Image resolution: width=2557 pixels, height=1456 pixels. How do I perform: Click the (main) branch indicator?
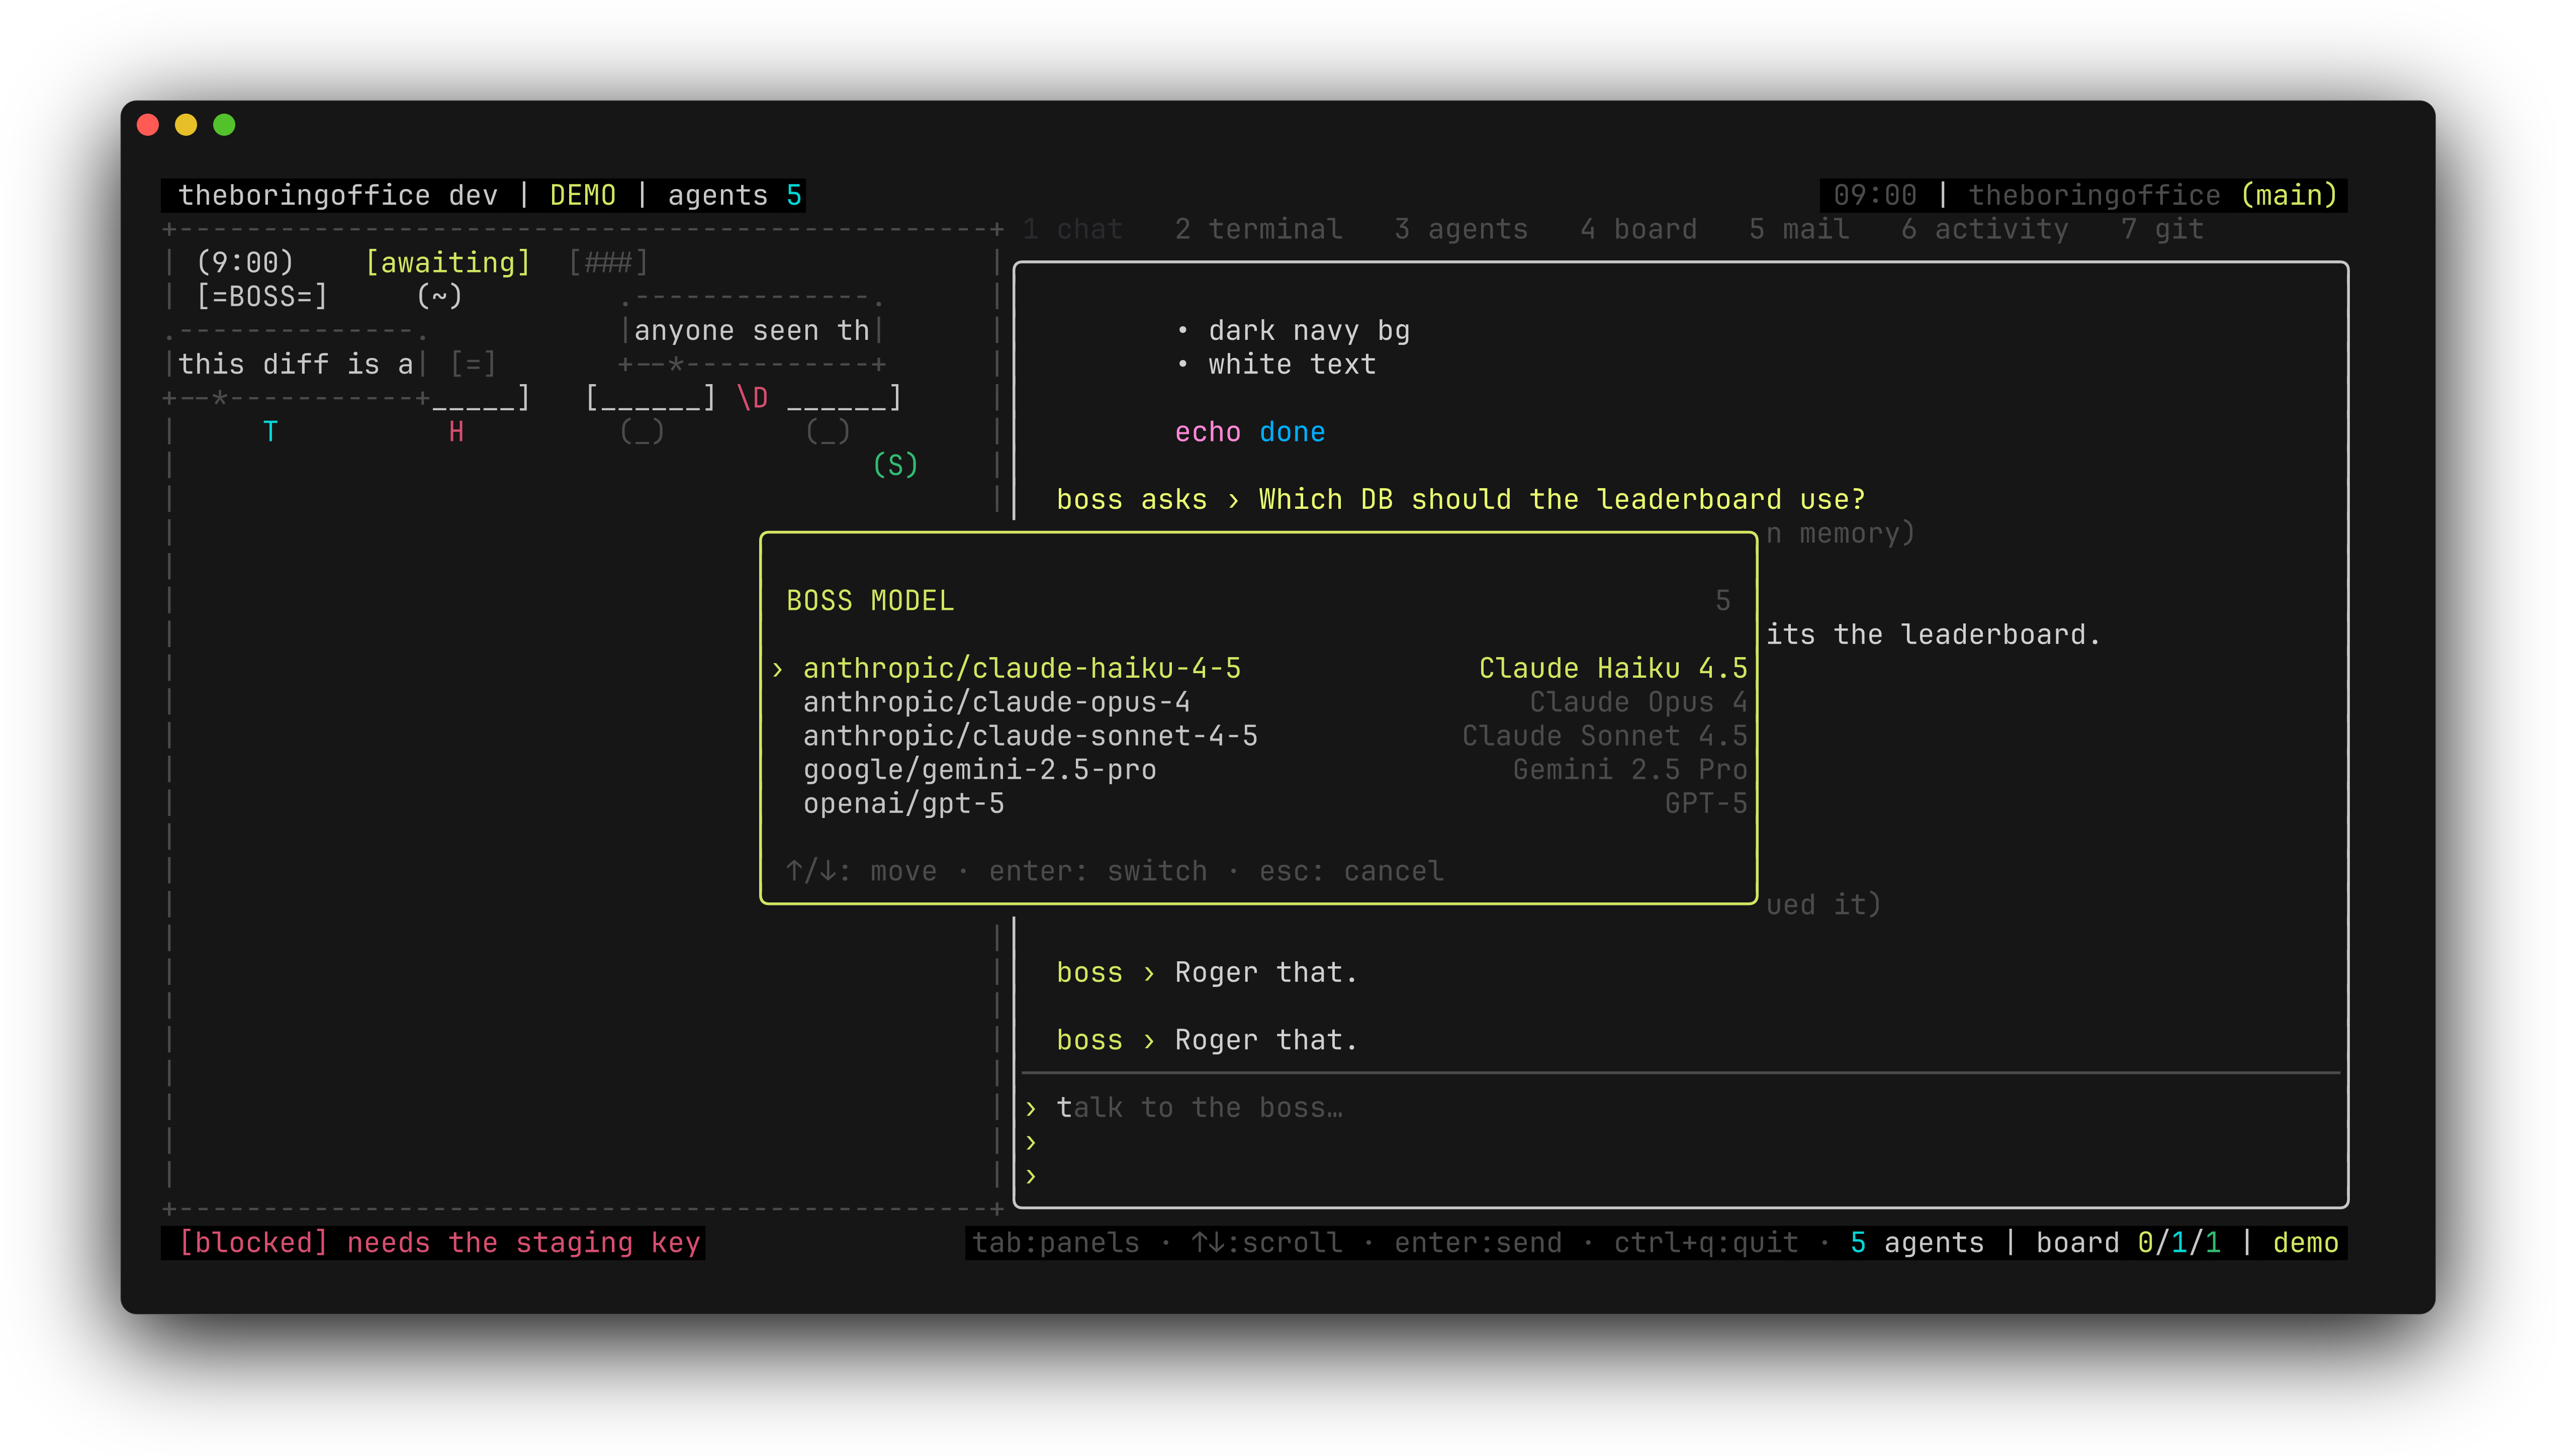(2289, 195)
